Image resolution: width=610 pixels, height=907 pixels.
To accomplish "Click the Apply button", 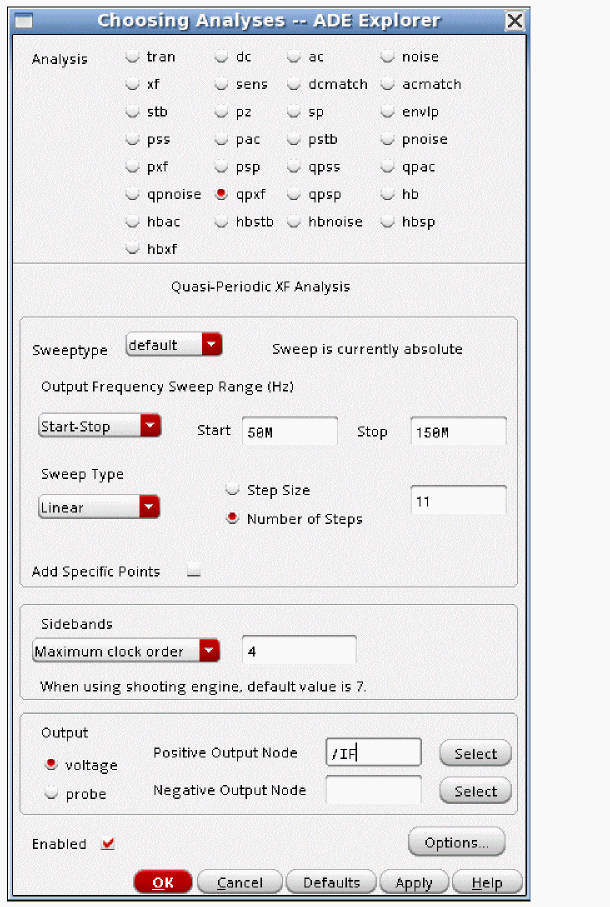I will (x=414, y=882).
